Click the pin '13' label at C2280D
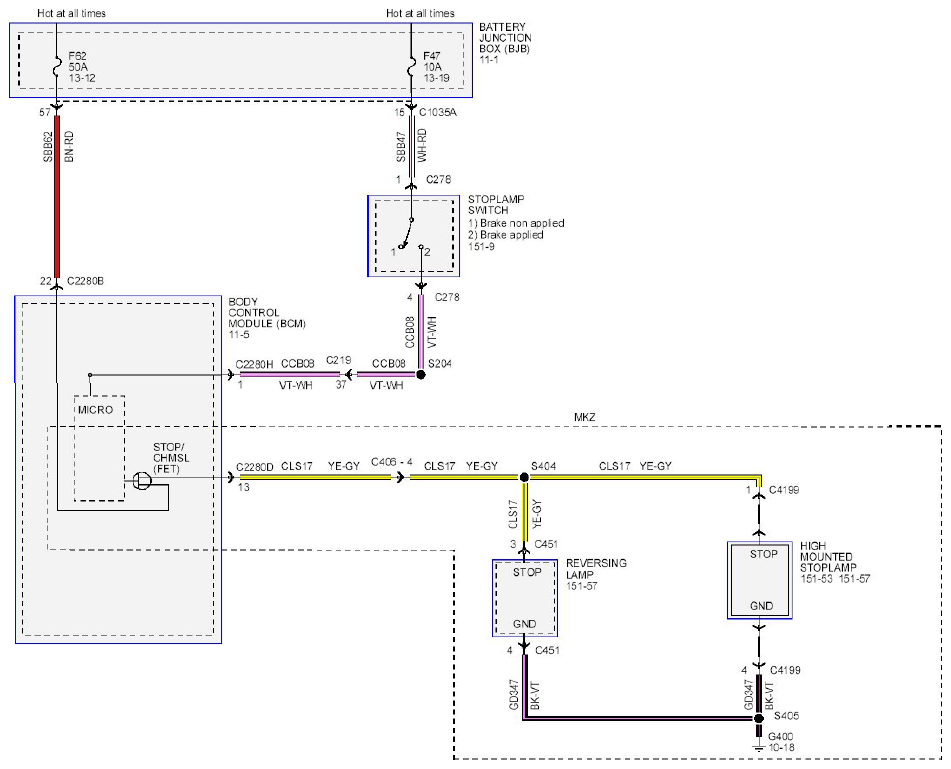Screen dimensions: 951x769 click(x=244, y=487)
